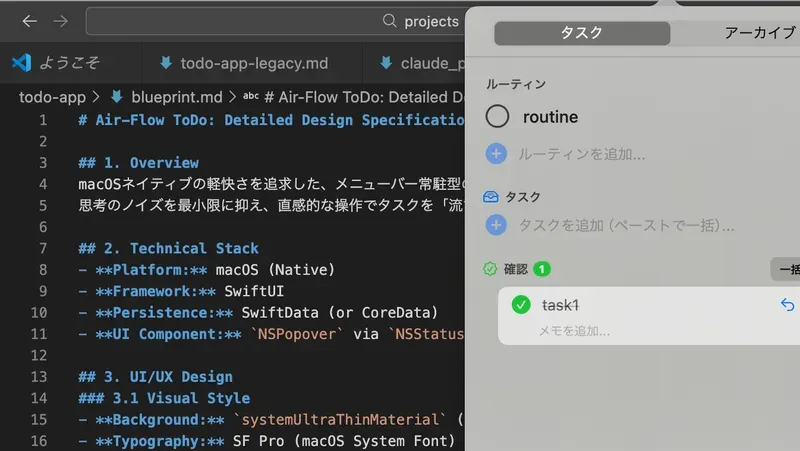Viewport: 800px width, 451px height.
Task: Click the '## 2. Technical Stack' heading
Action: 168,248
